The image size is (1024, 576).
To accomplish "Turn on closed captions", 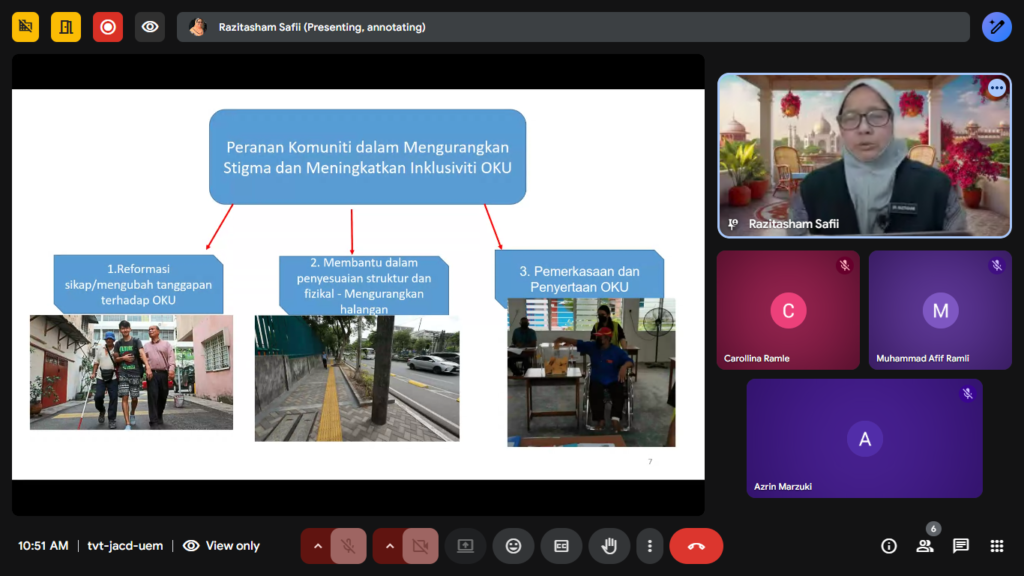I will click(561, 546).
